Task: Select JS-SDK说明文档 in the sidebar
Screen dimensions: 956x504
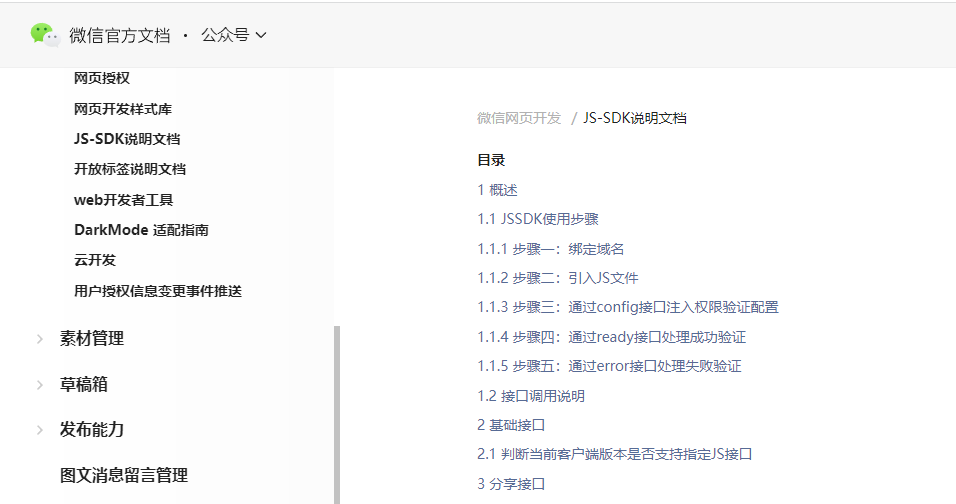Action: point(127,139)
